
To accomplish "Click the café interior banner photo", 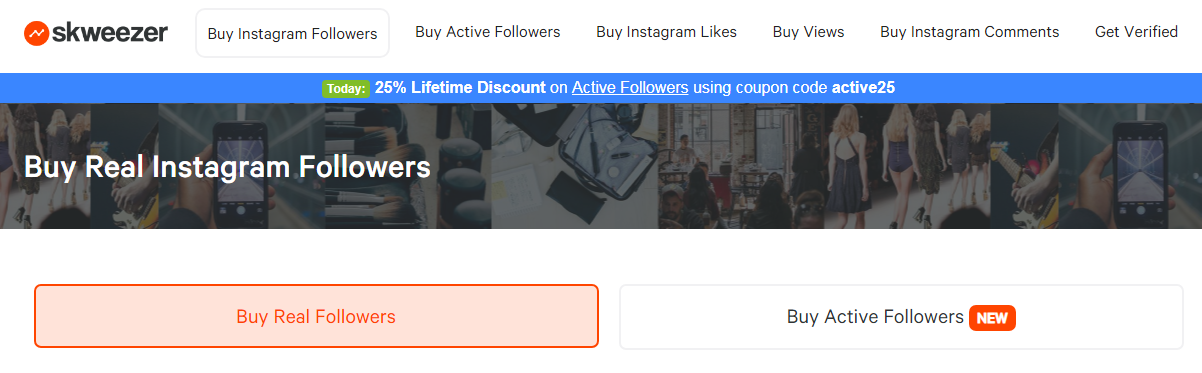I will point(741,166).
